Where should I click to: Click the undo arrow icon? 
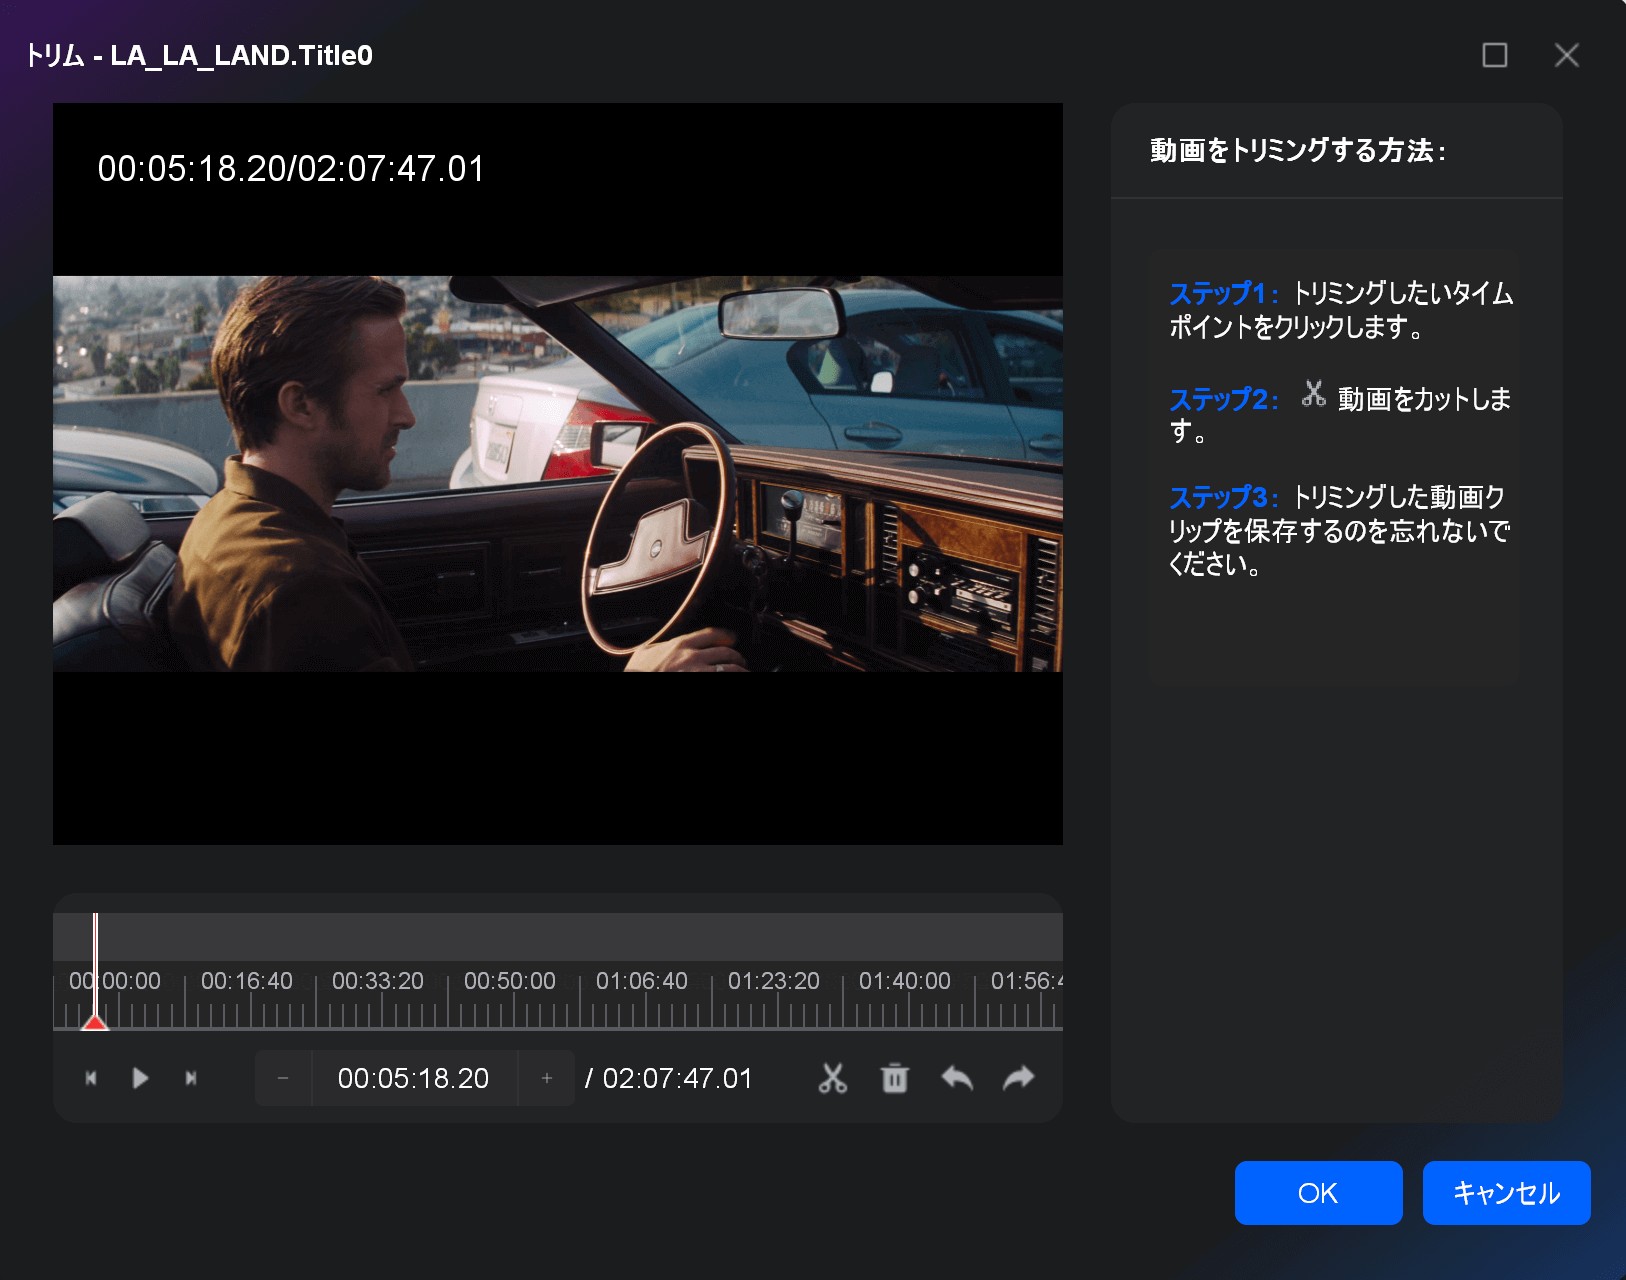click(x=957, y=1078)
